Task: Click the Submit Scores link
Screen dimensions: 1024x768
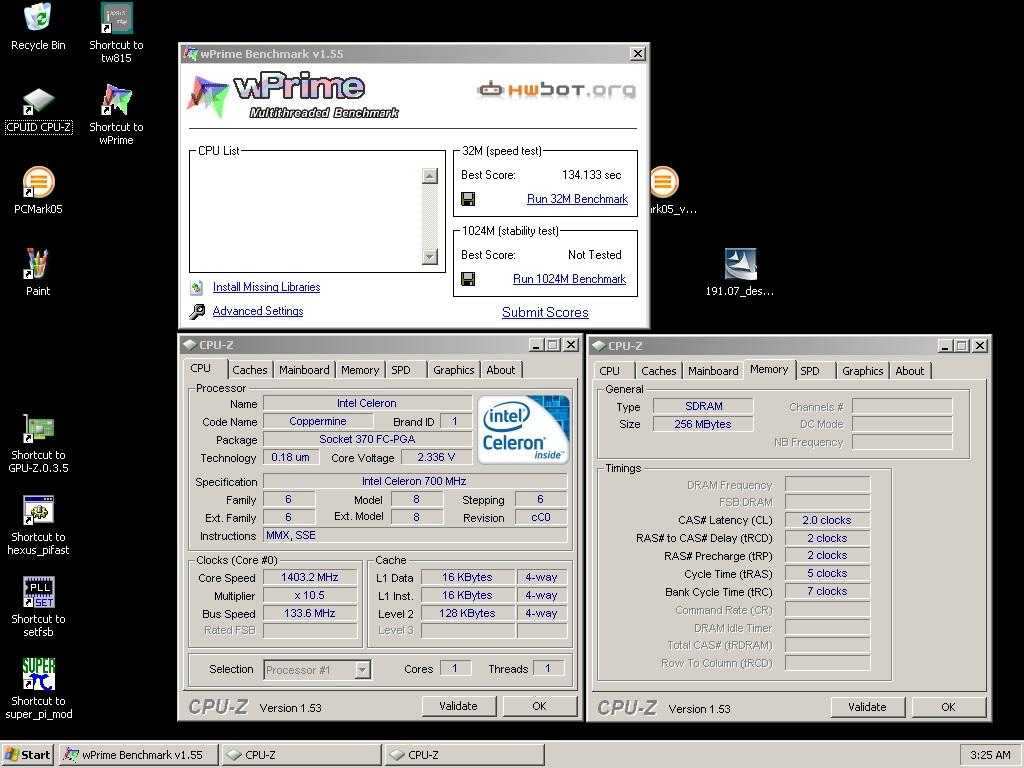Action: 545,313
